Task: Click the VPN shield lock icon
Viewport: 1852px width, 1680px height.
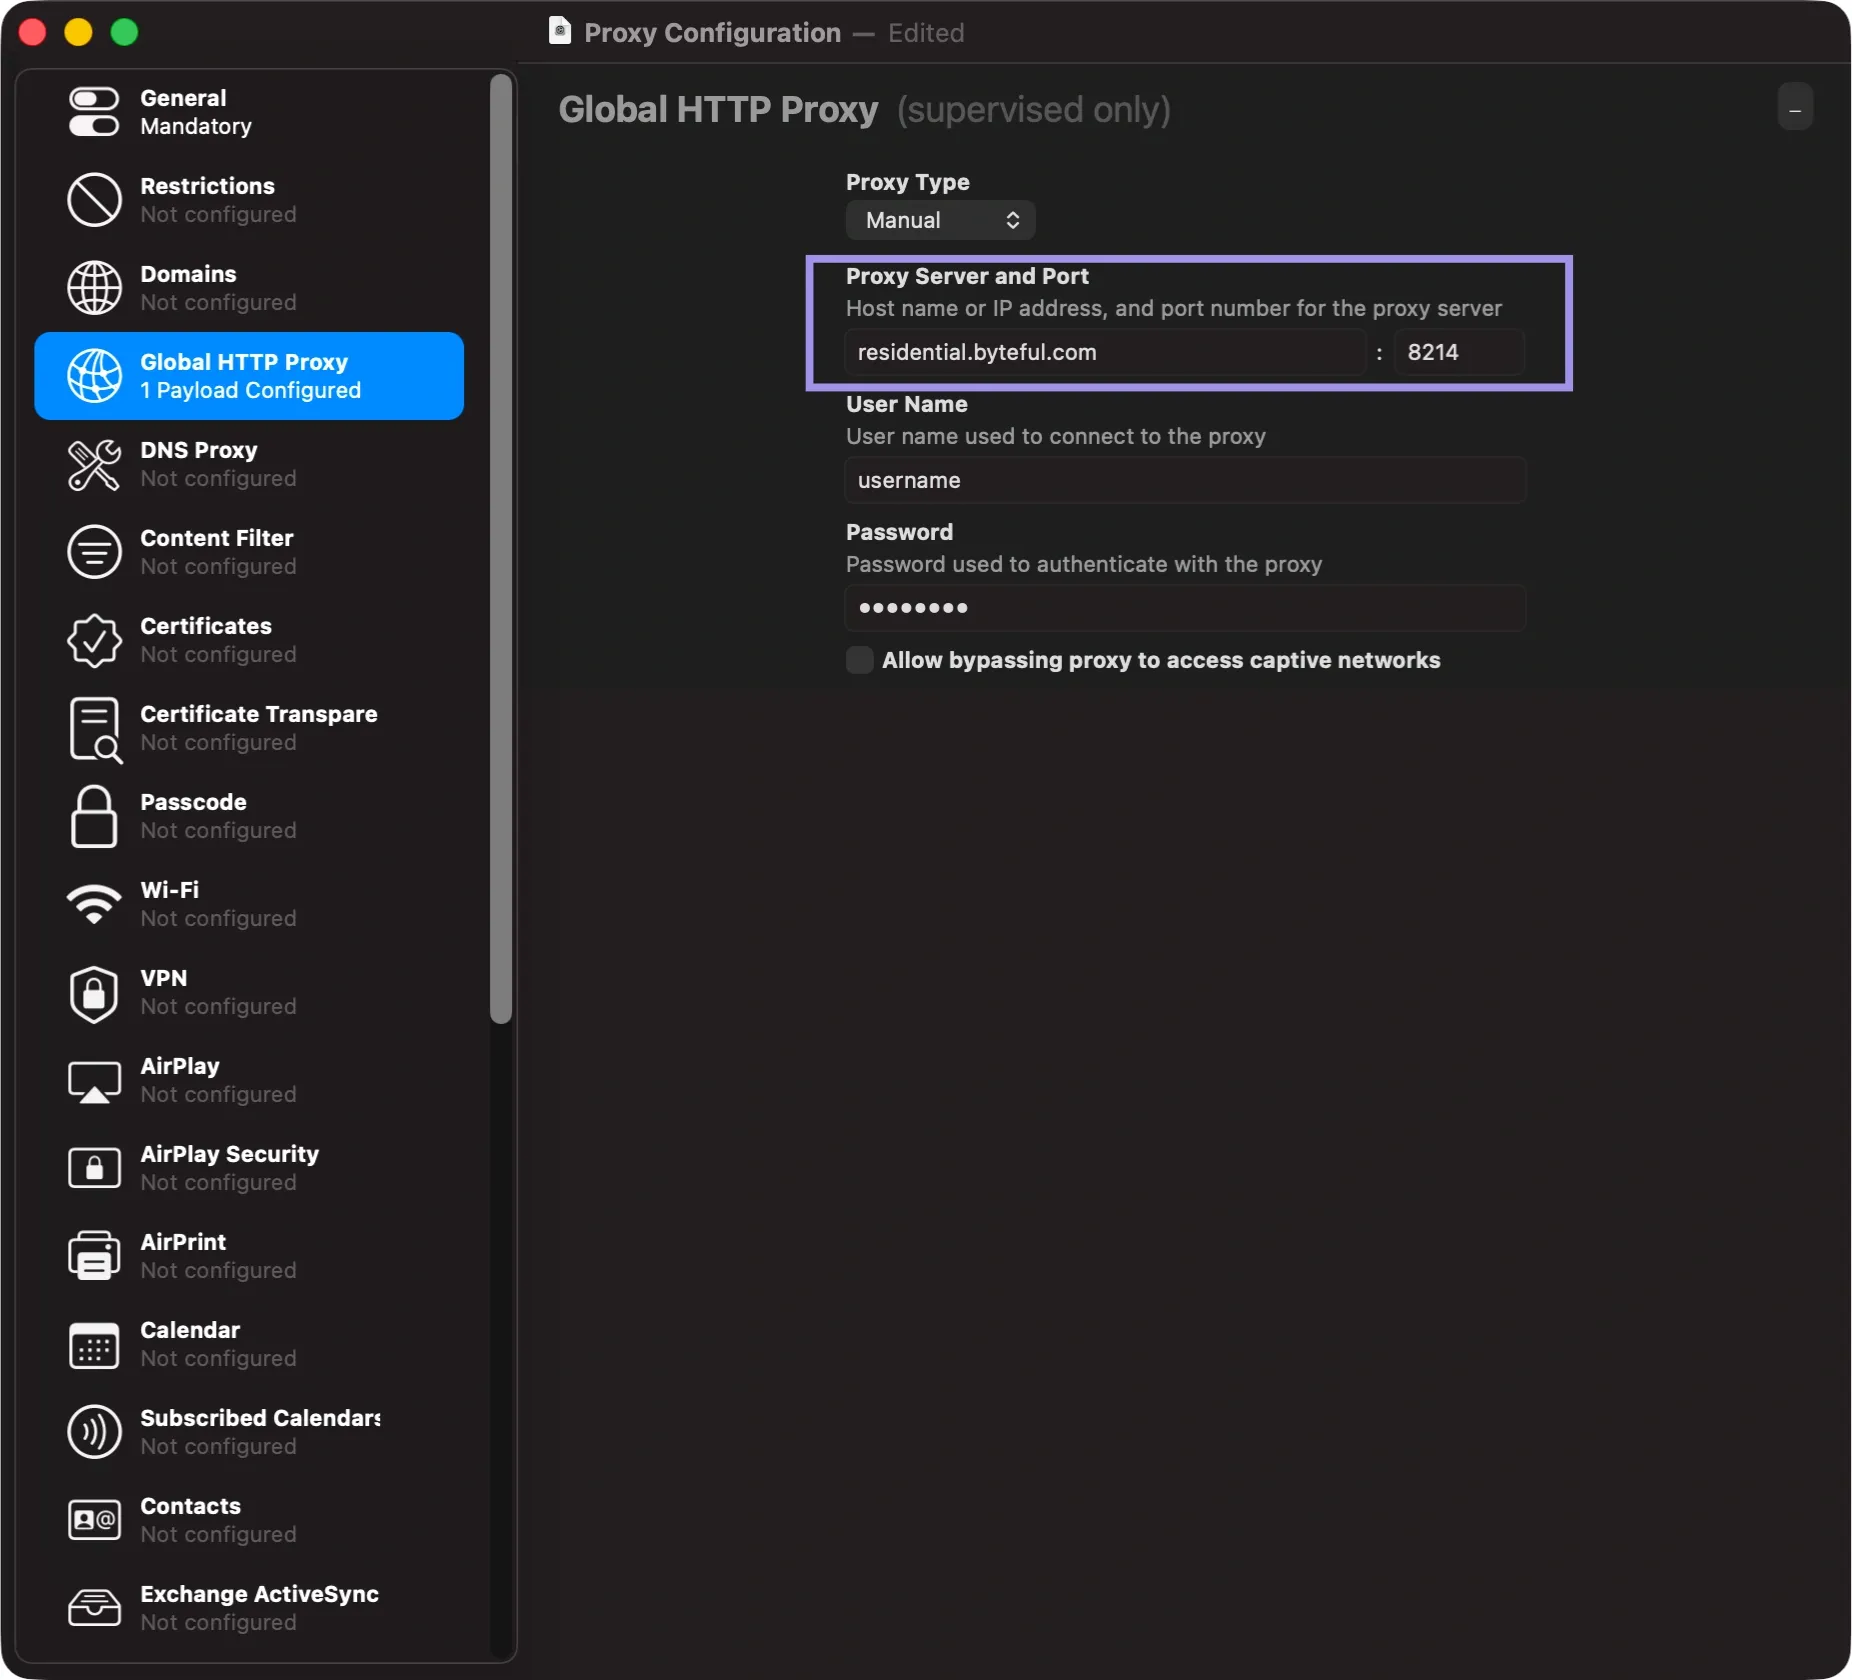Action: point(94,993)
